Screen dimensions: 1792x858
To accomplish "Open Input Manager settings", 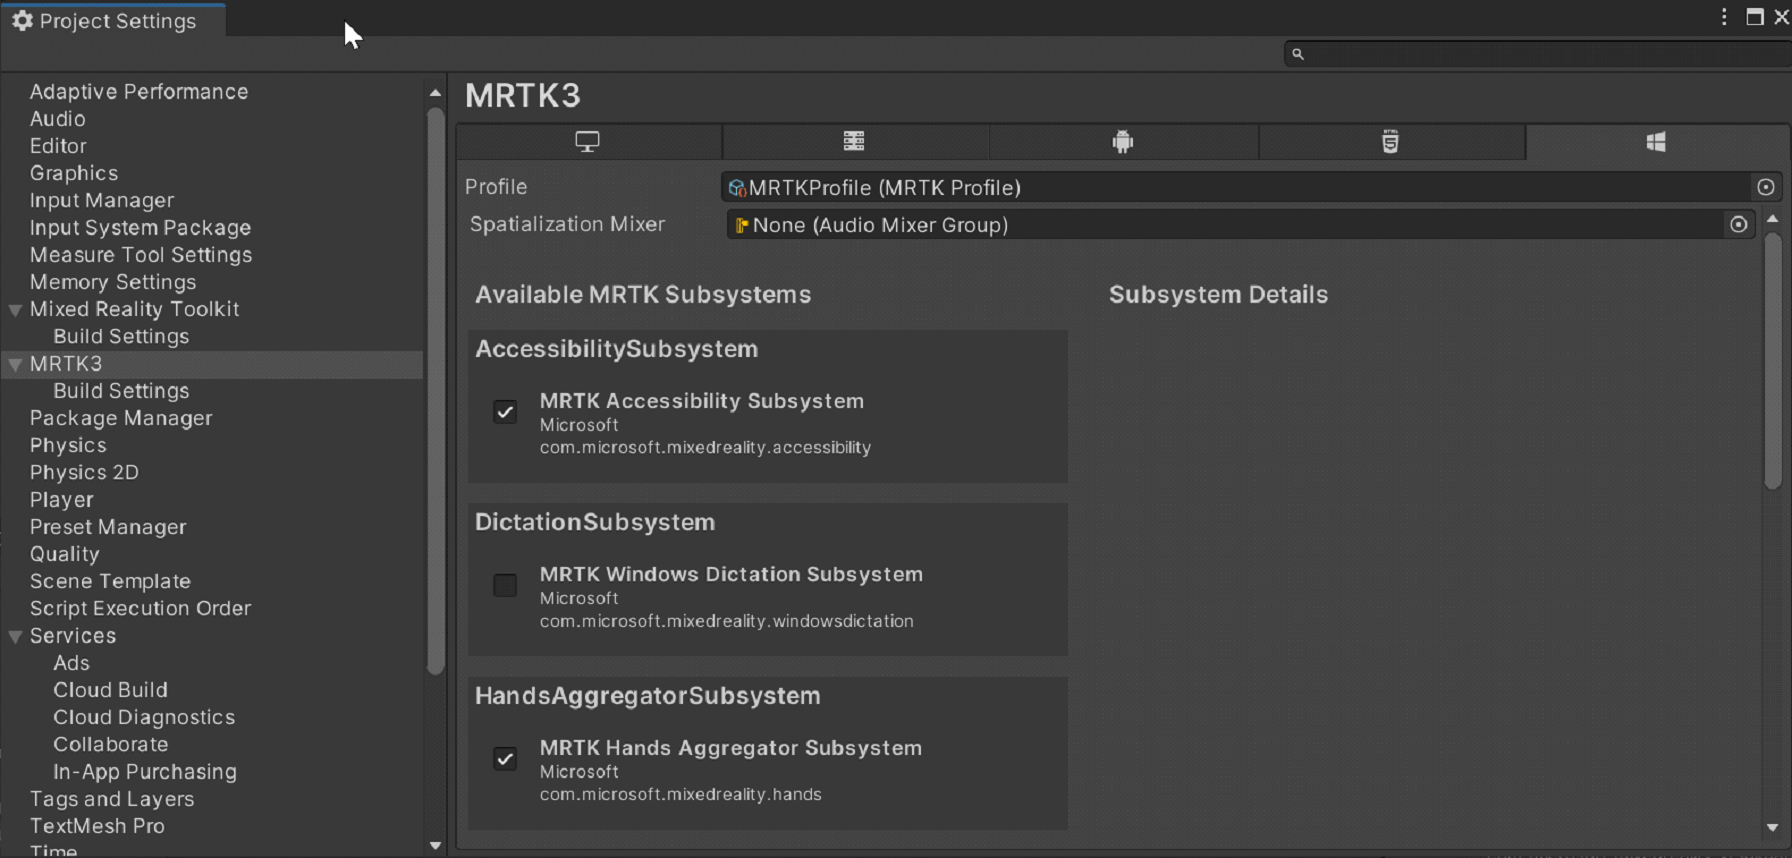I will coord(102,201).
